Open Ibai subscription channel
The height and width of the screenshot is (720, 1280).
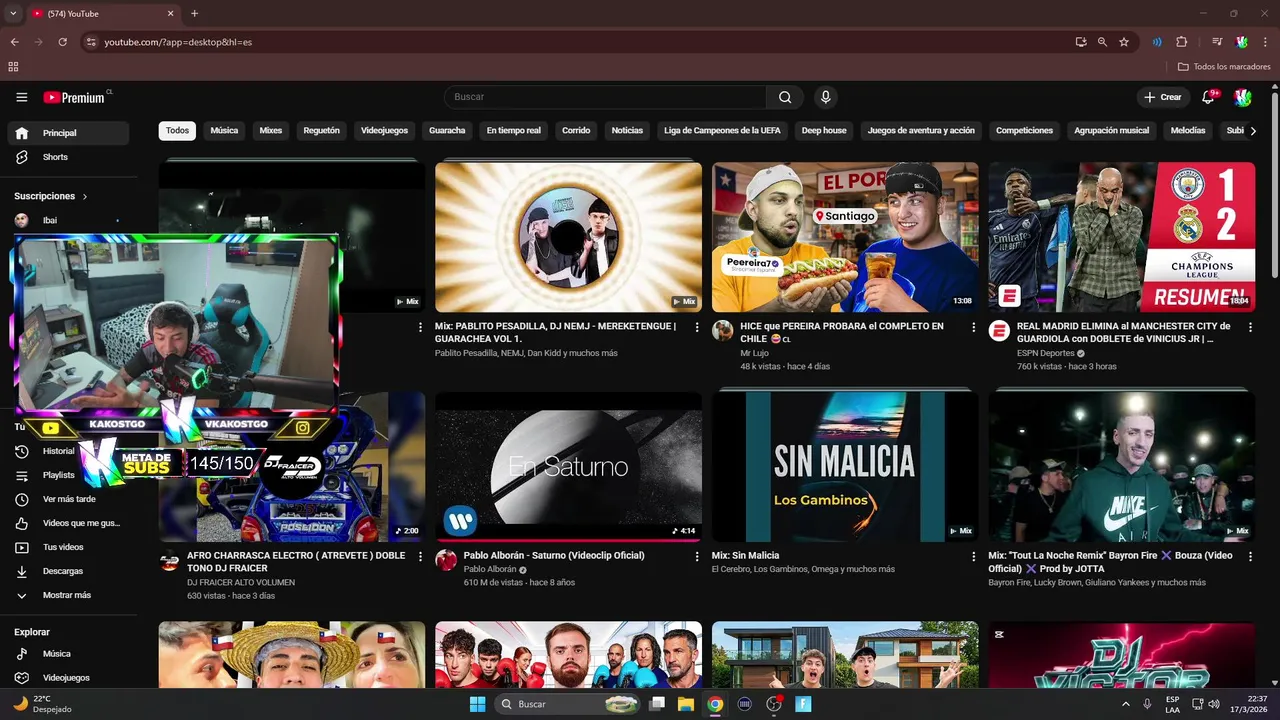coord(68,221)
